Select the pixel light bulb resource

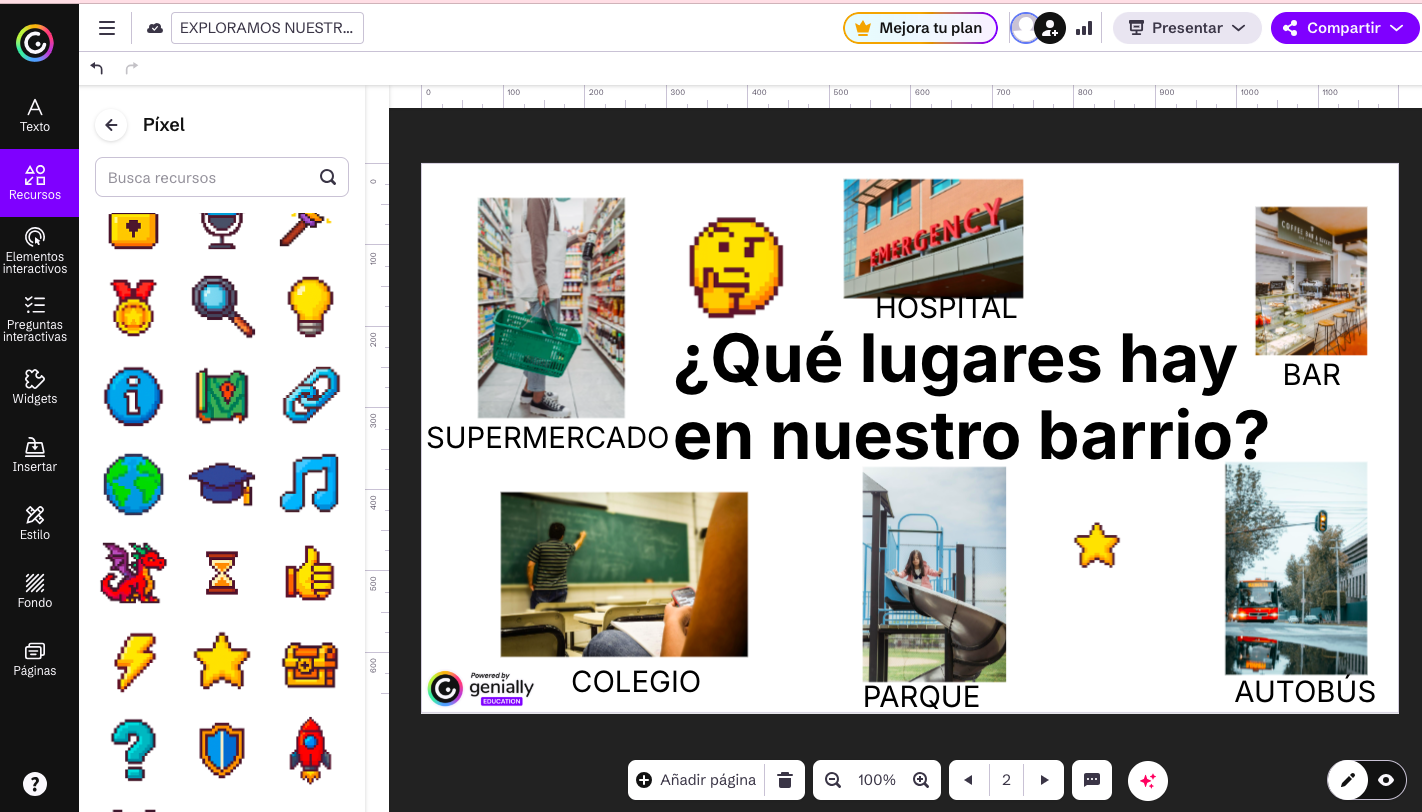[x=309, y=307]
